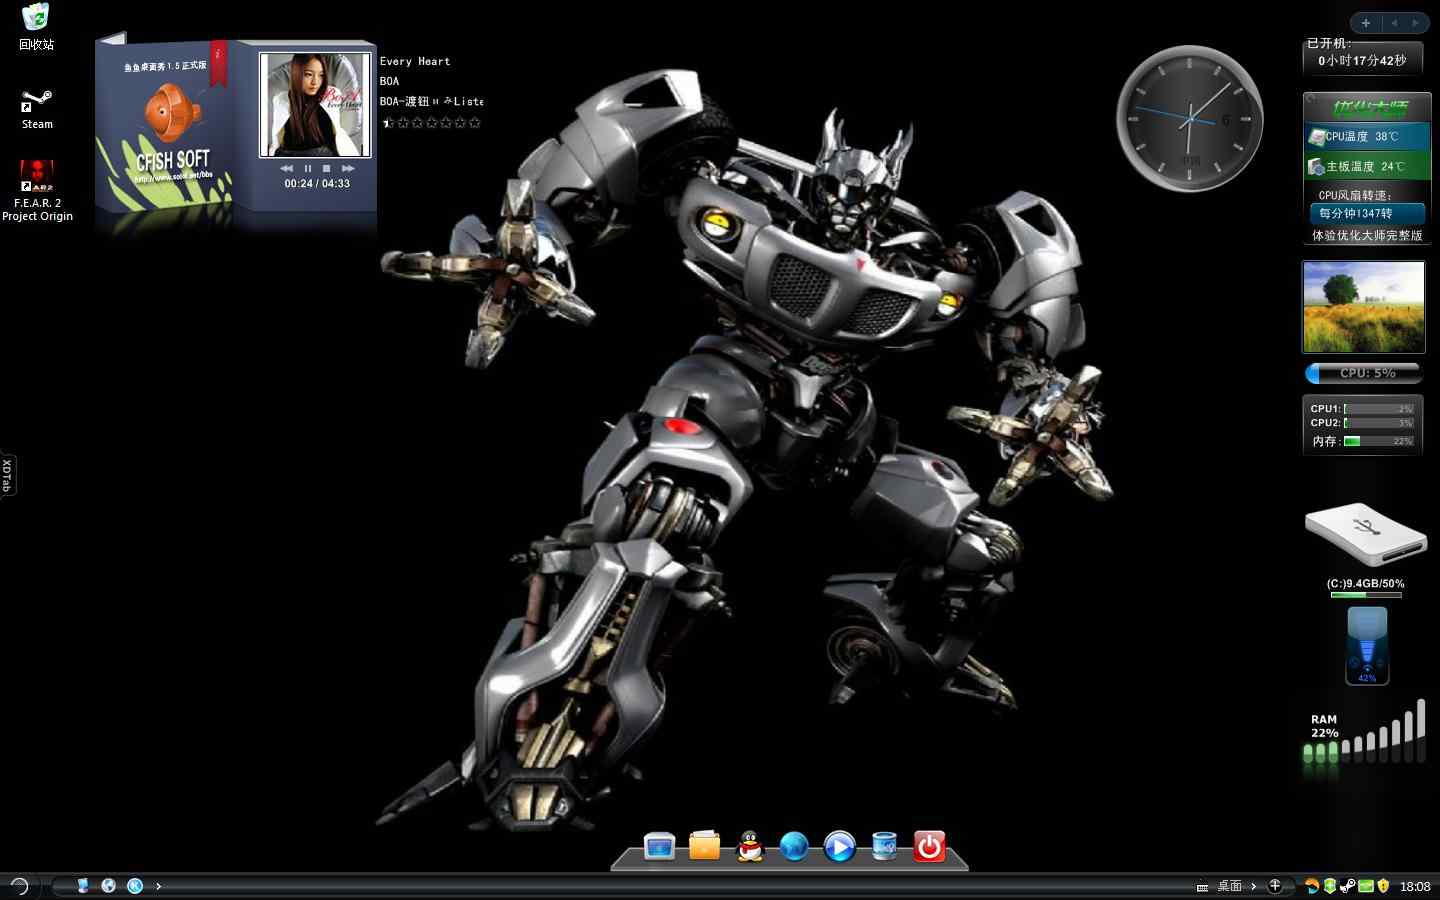Click the CPU2 usage bar
This screenshot has height=900, width=1440.
[x=1378, y=423]
